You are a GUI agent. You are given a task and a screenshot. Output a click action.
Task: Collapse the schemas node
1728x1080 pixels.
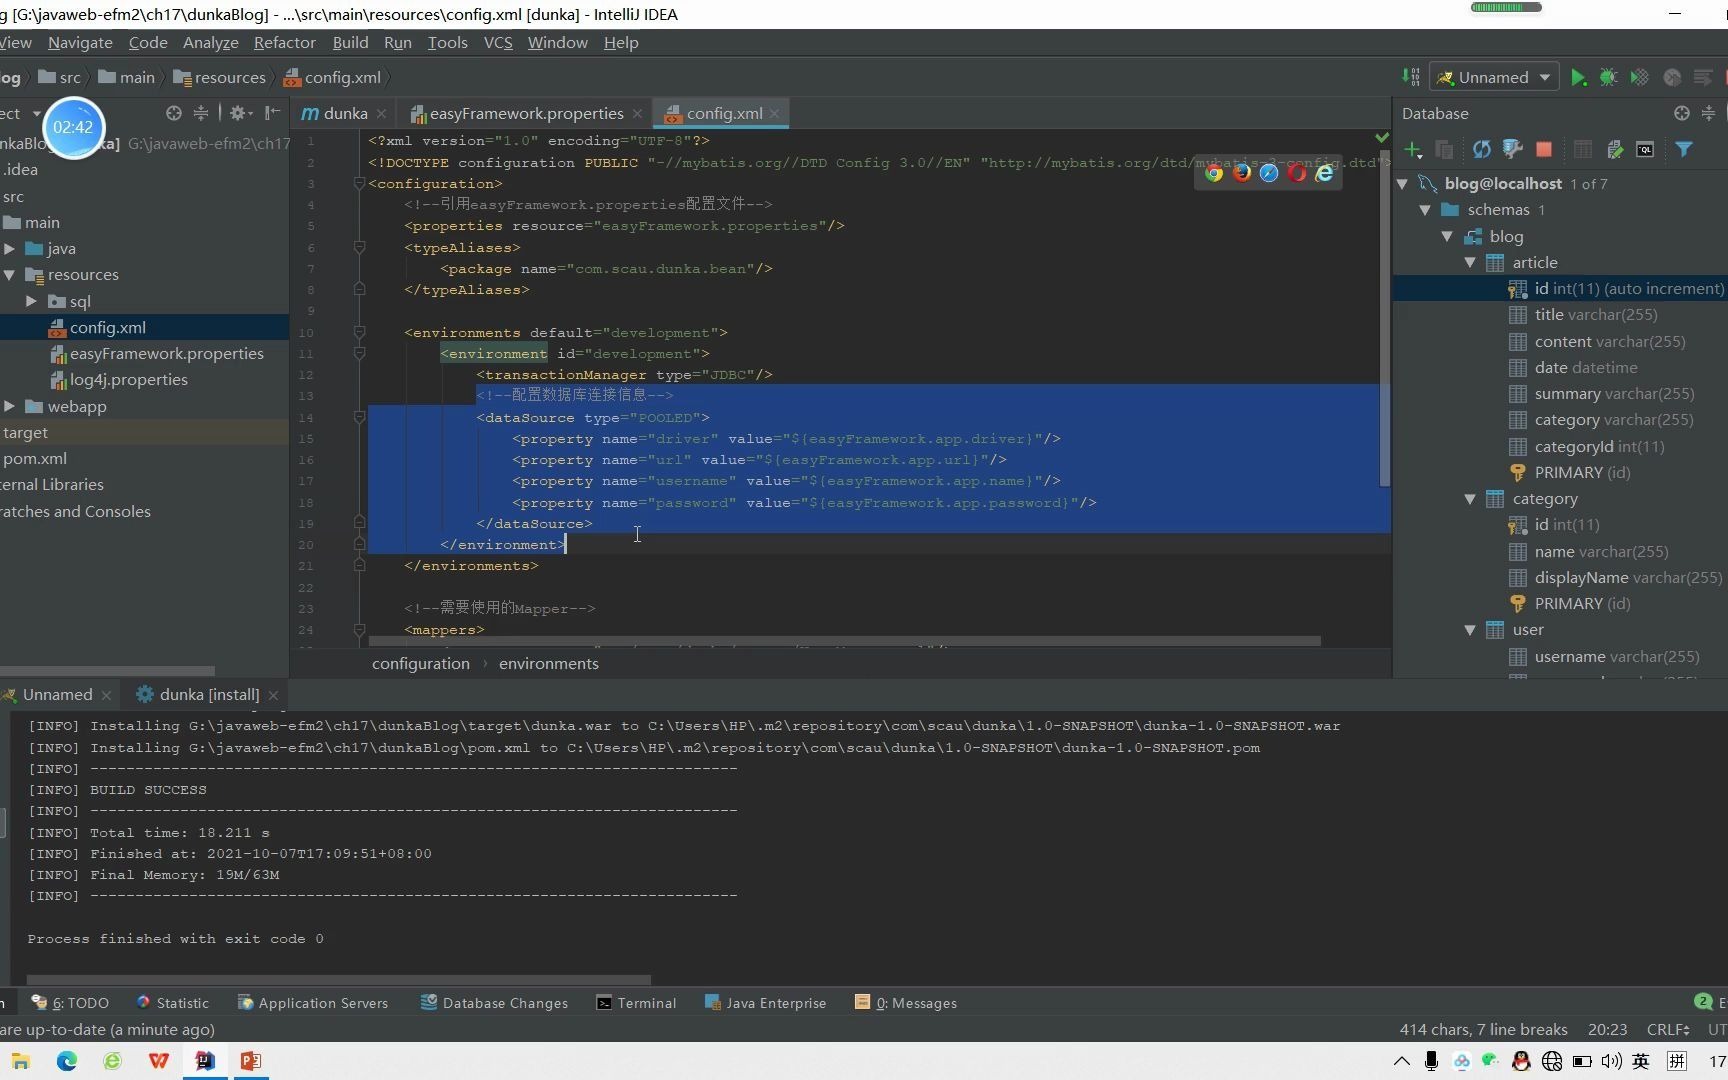coord(1425,210)
